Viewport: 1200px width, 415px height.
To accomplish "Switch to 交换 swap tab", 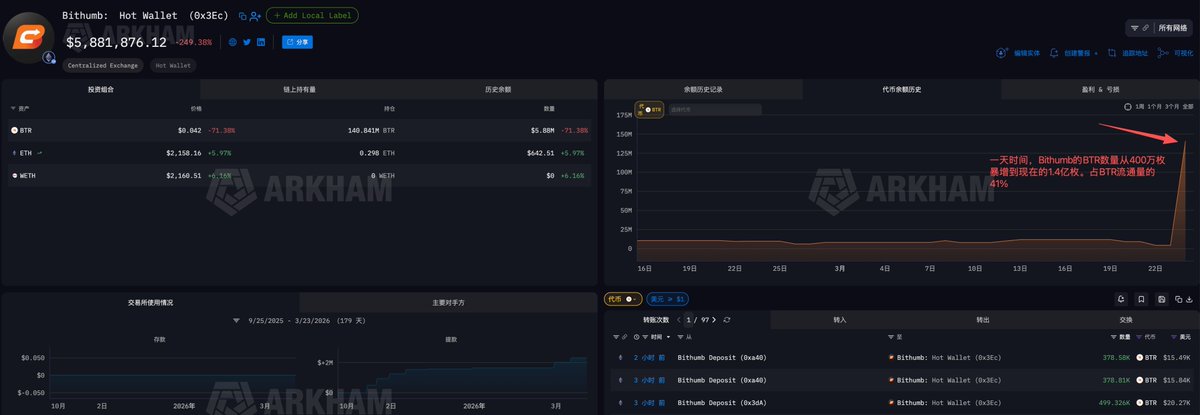I will tap(1125, 319).
